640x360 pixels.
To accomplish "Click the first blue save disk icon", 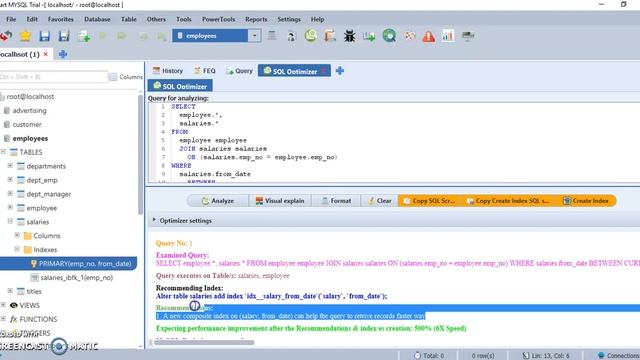I will coord(44,36).
